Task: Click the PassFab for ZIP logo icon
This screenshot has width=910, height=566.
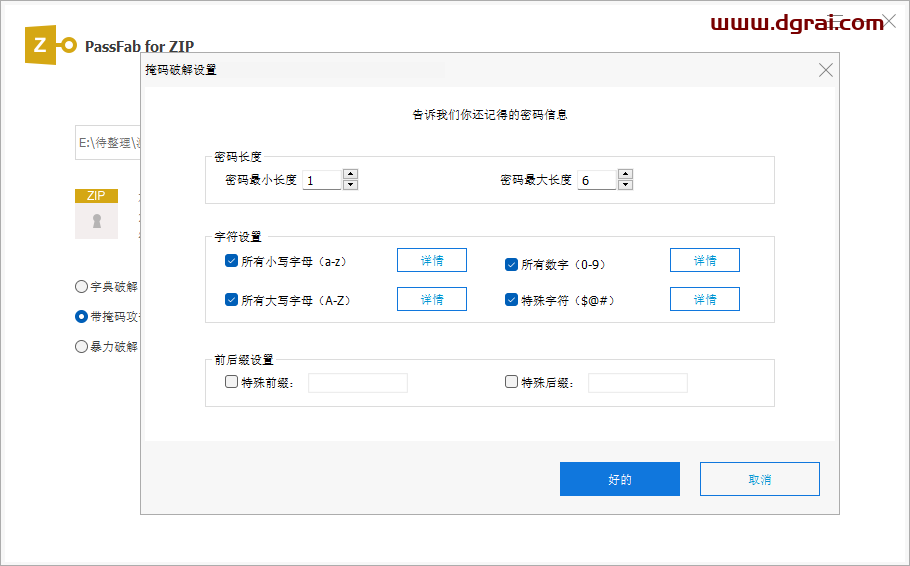Action: pyautogui.click(x=50, y=46)
